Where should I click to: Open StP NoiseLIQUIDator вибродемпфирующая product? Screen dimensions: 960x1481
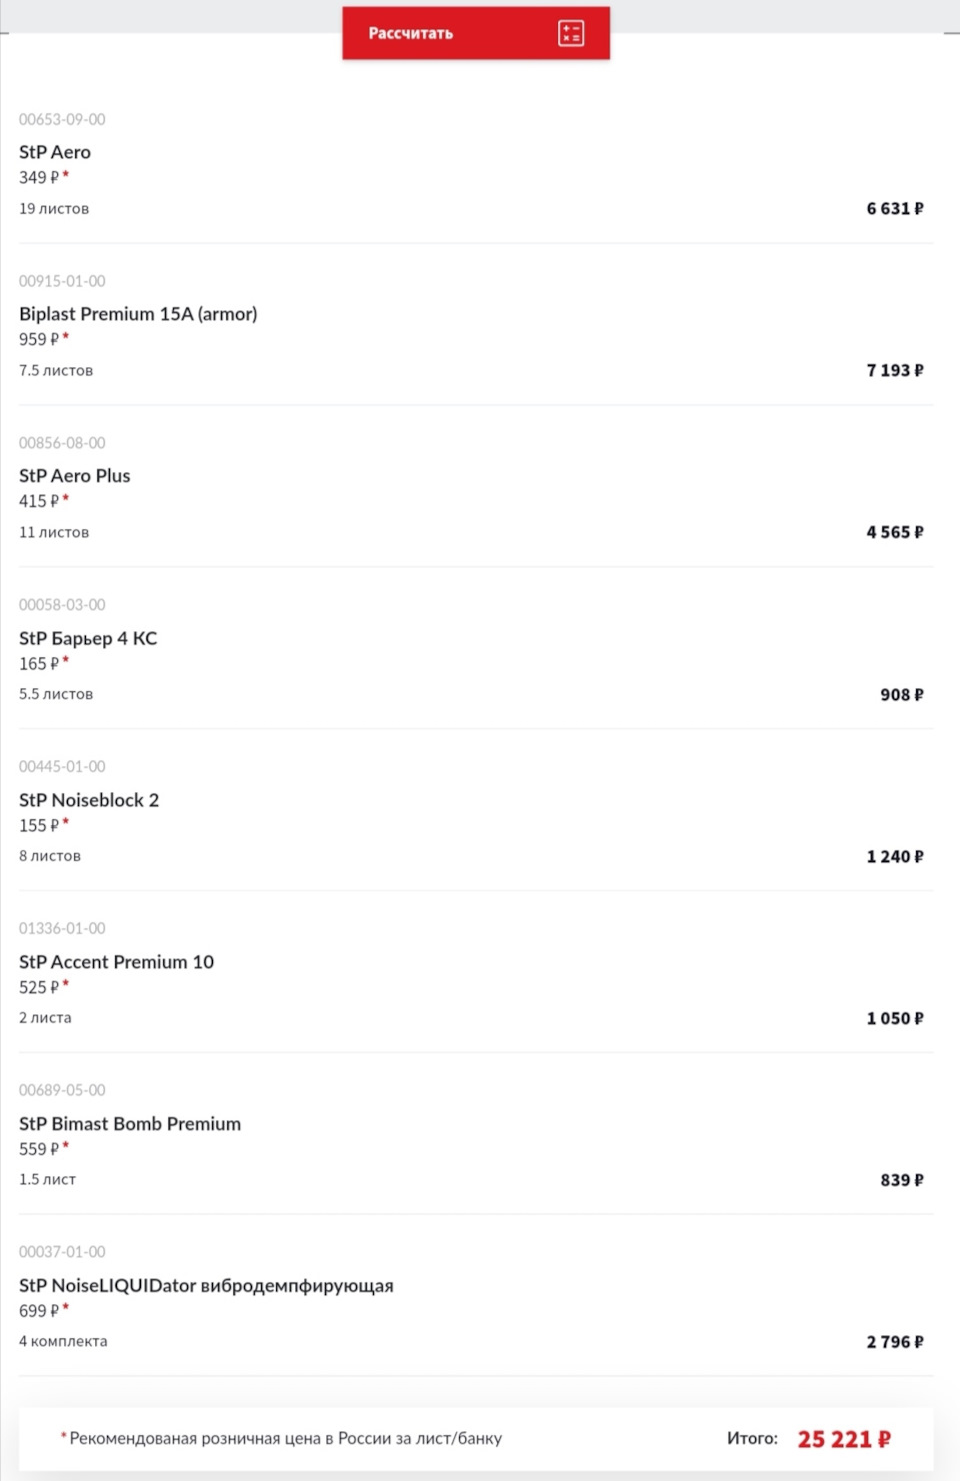(206, 1286)
